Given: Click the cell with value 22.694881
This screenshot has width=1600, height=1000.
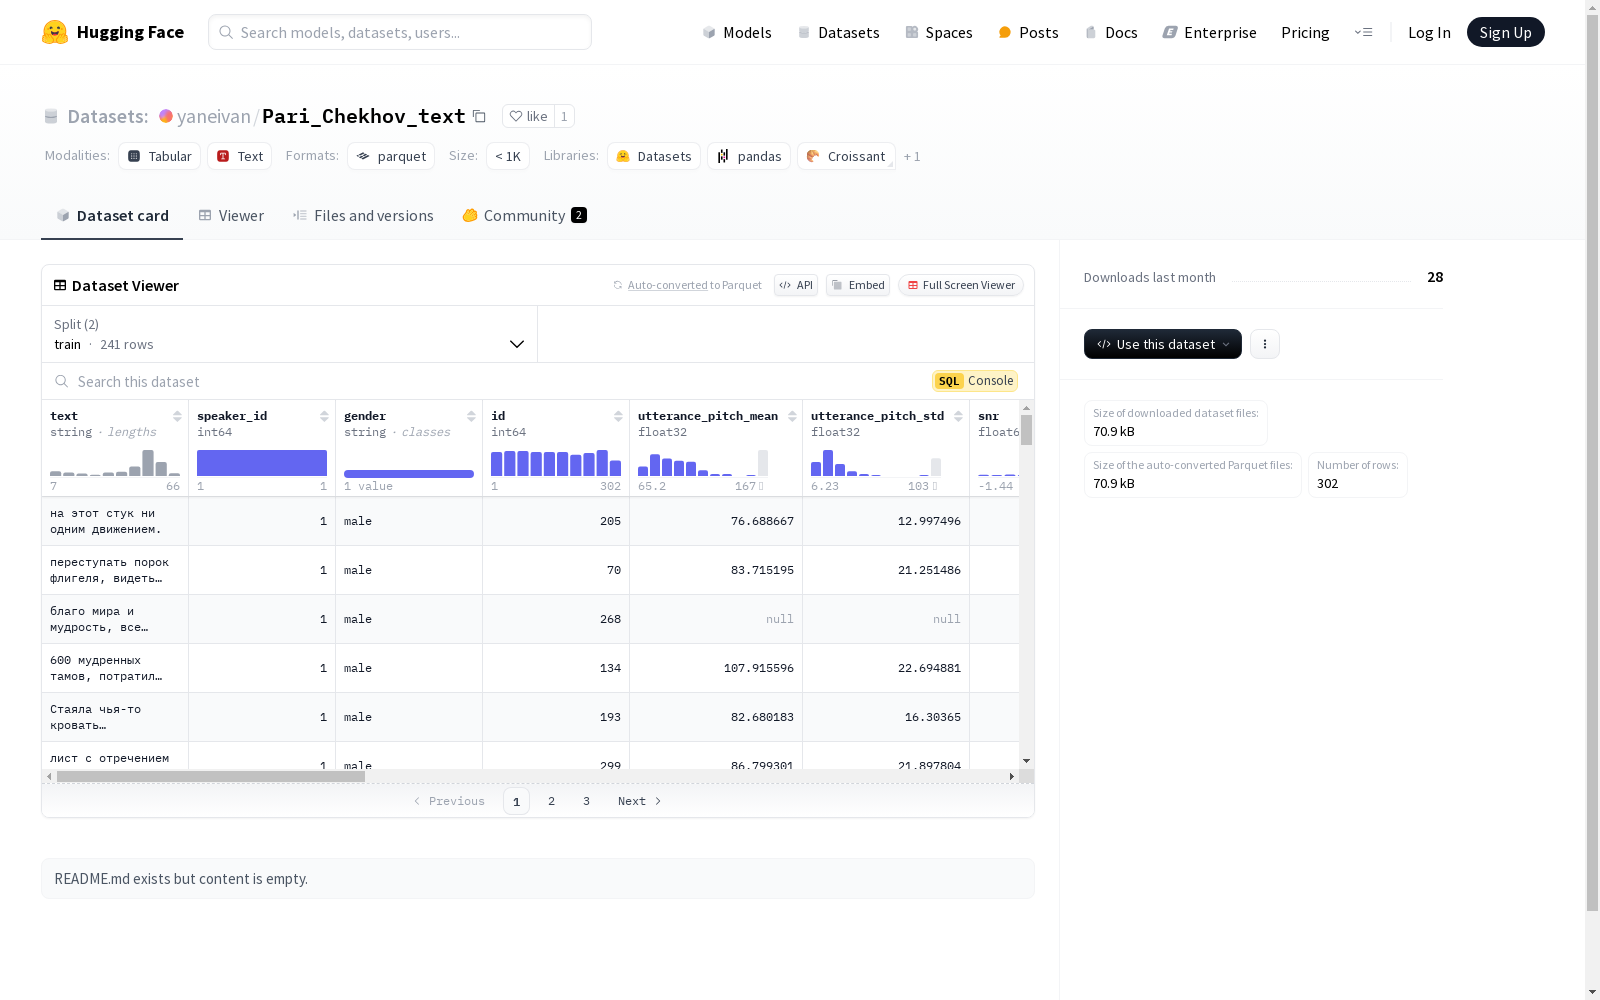Looking at the screenshot, I should click(x=929, y=668).
